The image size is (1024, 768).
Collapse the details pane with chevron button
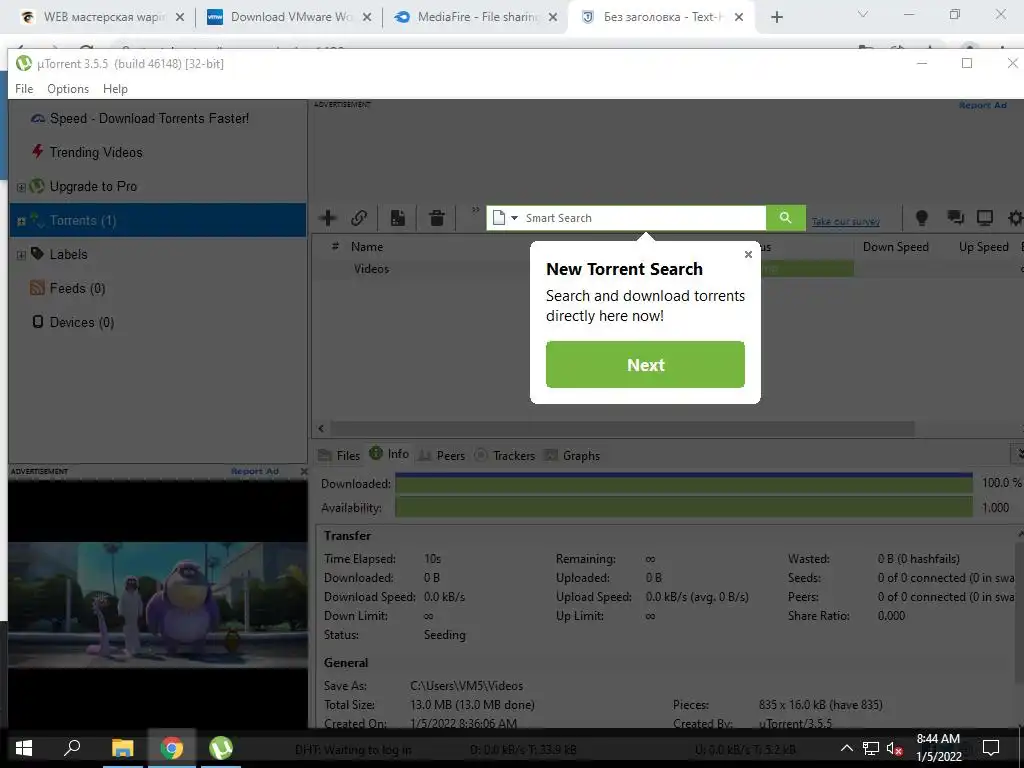point(1017,453)
